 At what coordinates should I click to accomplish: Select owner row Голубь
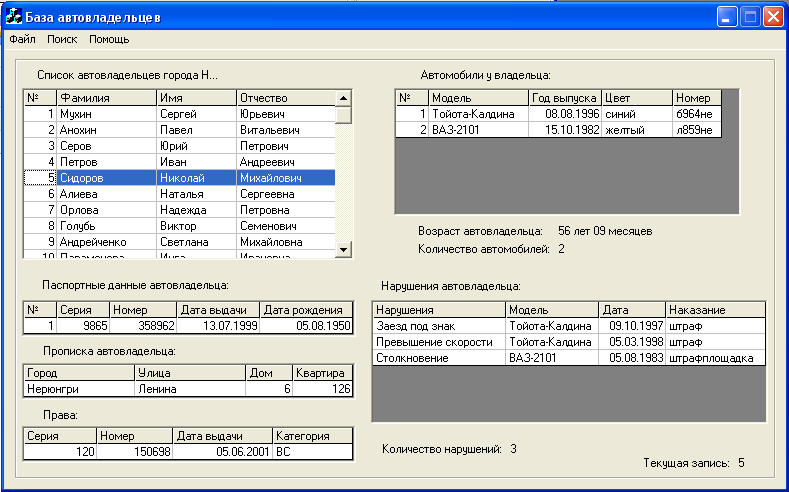click(x=180, y=226)
